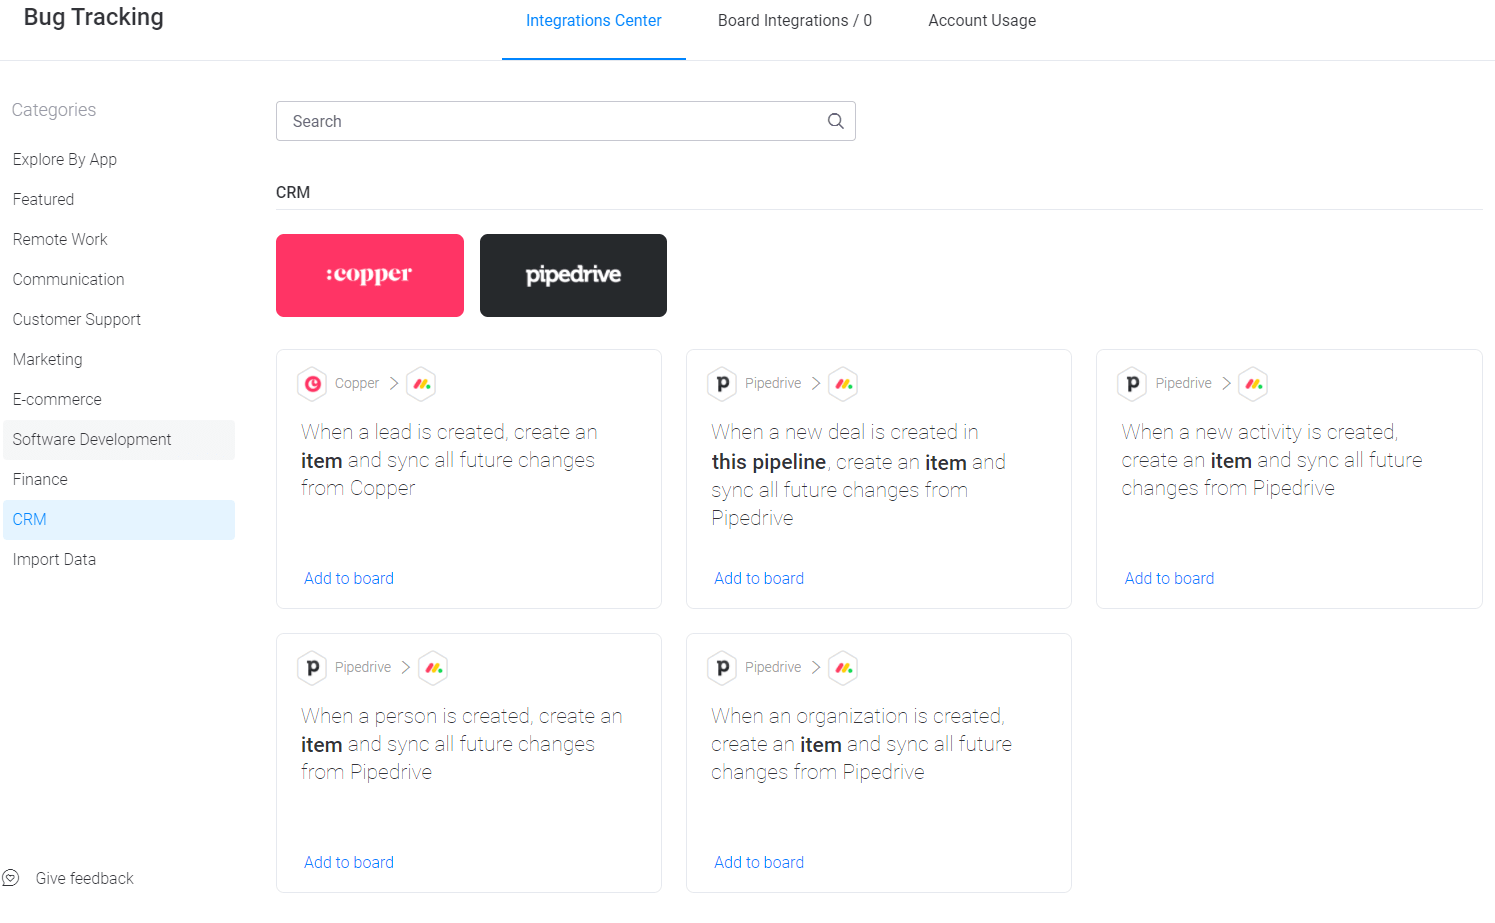
Task: Click bold 'item' in the organization recipe
Action: tap(821, 744)
